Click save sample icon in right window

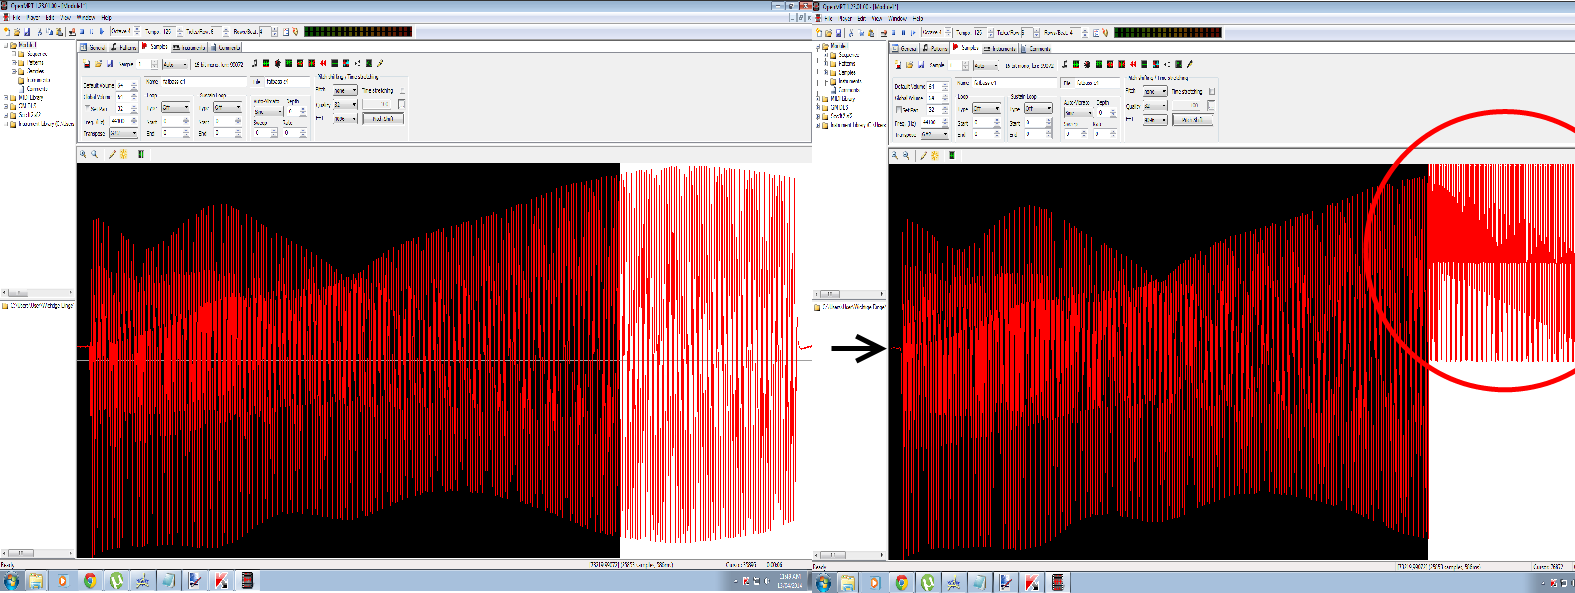[921, 65]
